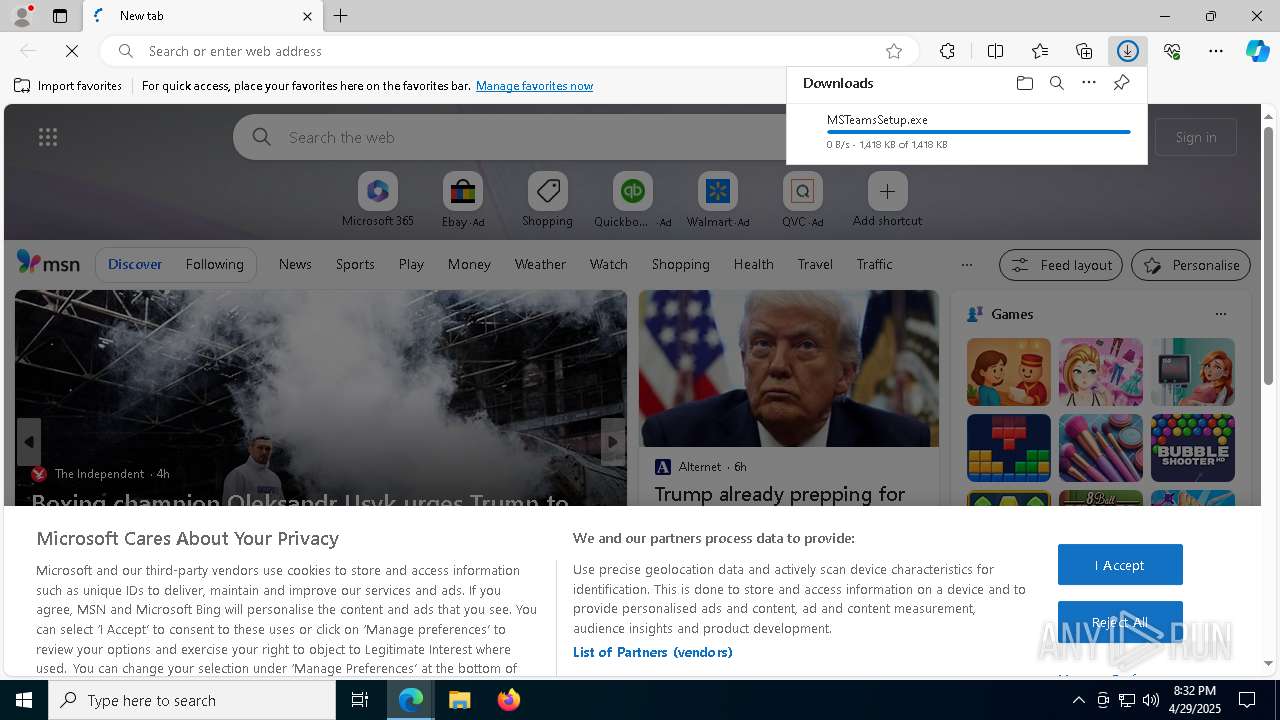Click Import favorites
Viewport: 1280px width, 720px height.
click(x=68, y=86)
